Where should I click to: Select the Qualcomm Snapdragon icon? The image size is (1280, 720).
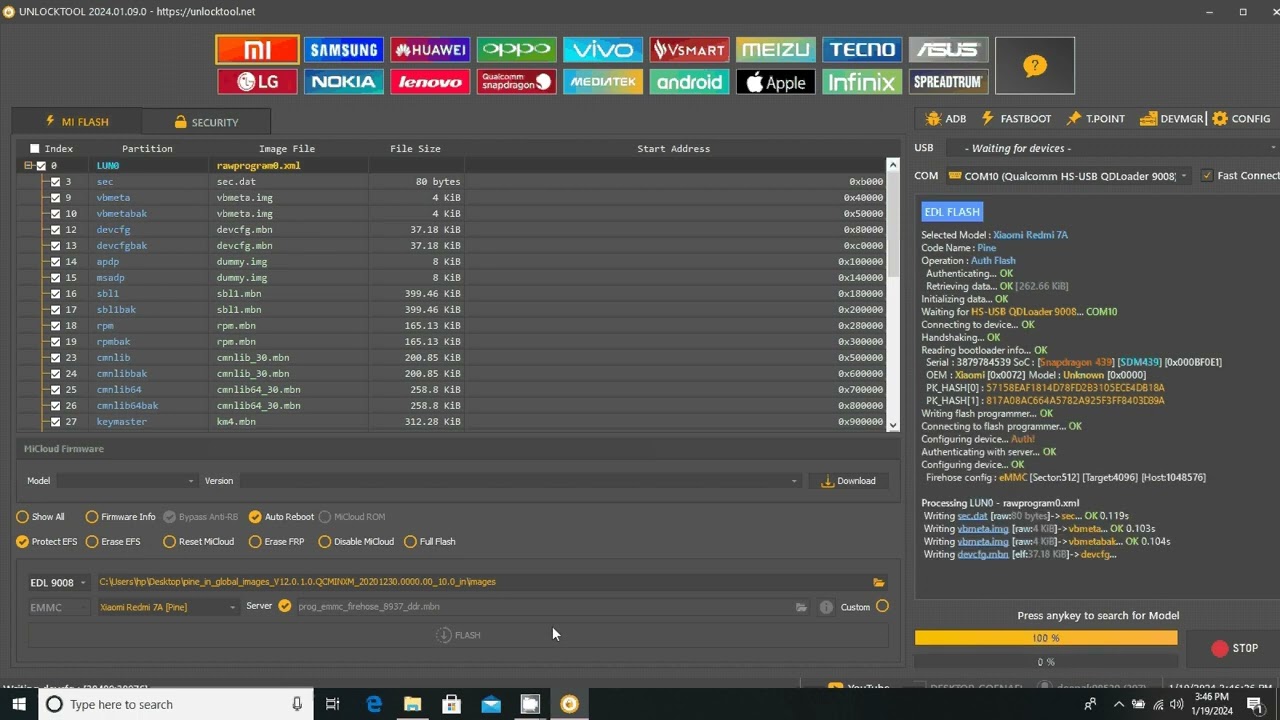click(516, 82)
